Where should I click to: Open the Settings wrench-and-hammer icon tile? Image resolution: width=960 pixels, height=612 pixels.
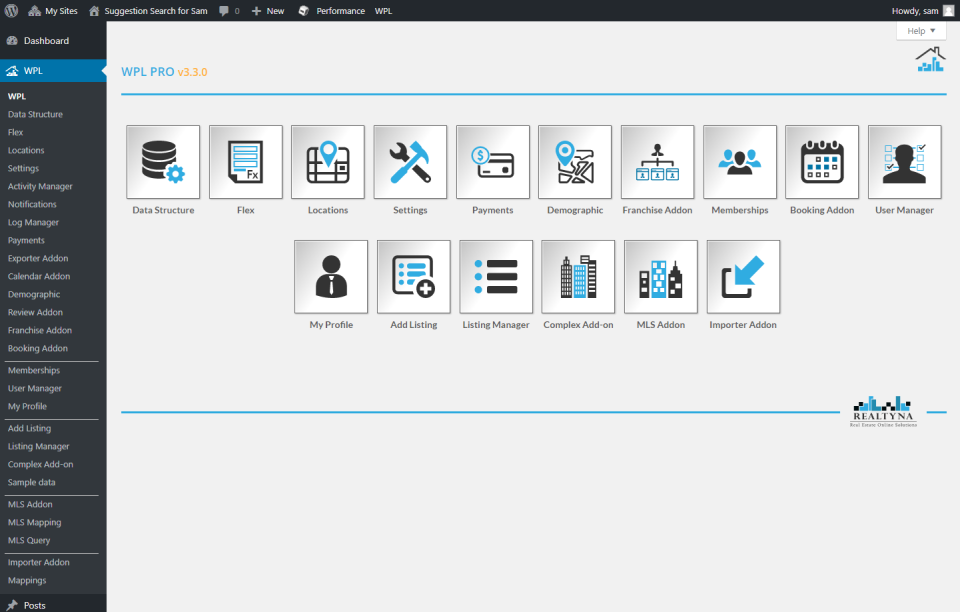click(410, 162)
